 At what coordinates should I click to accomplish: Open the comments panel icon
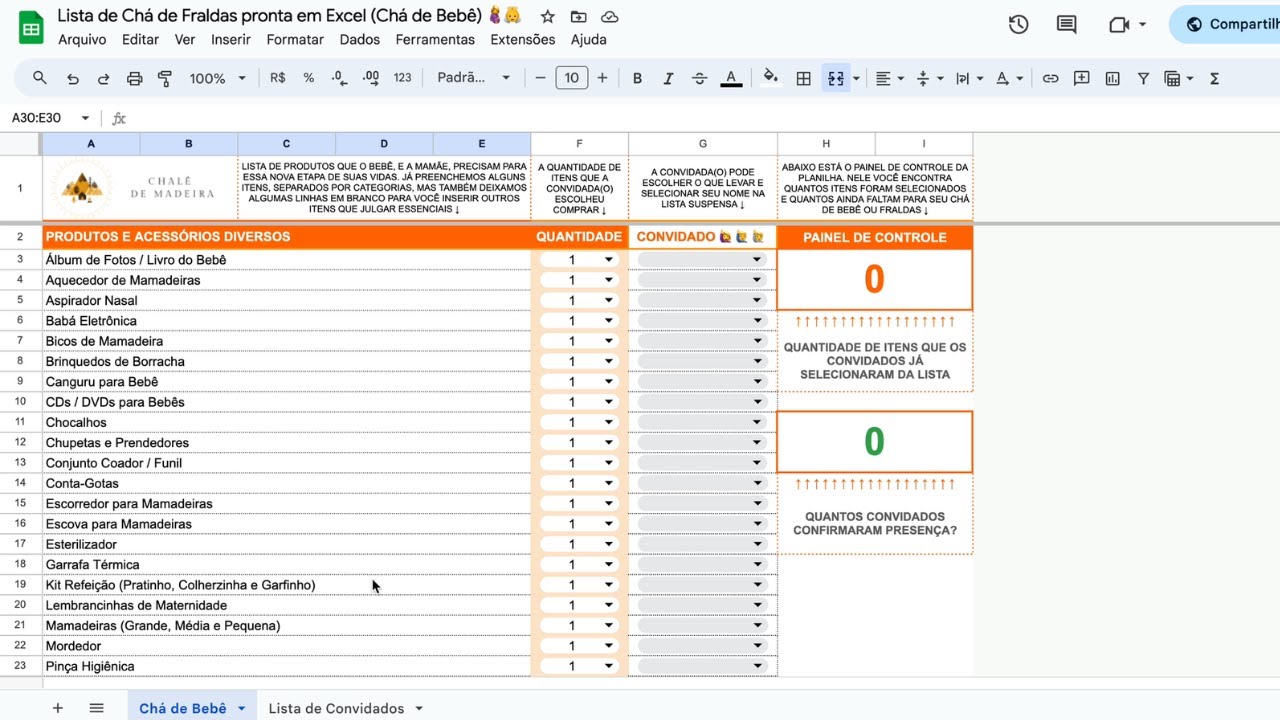[x=1067, y=25]
